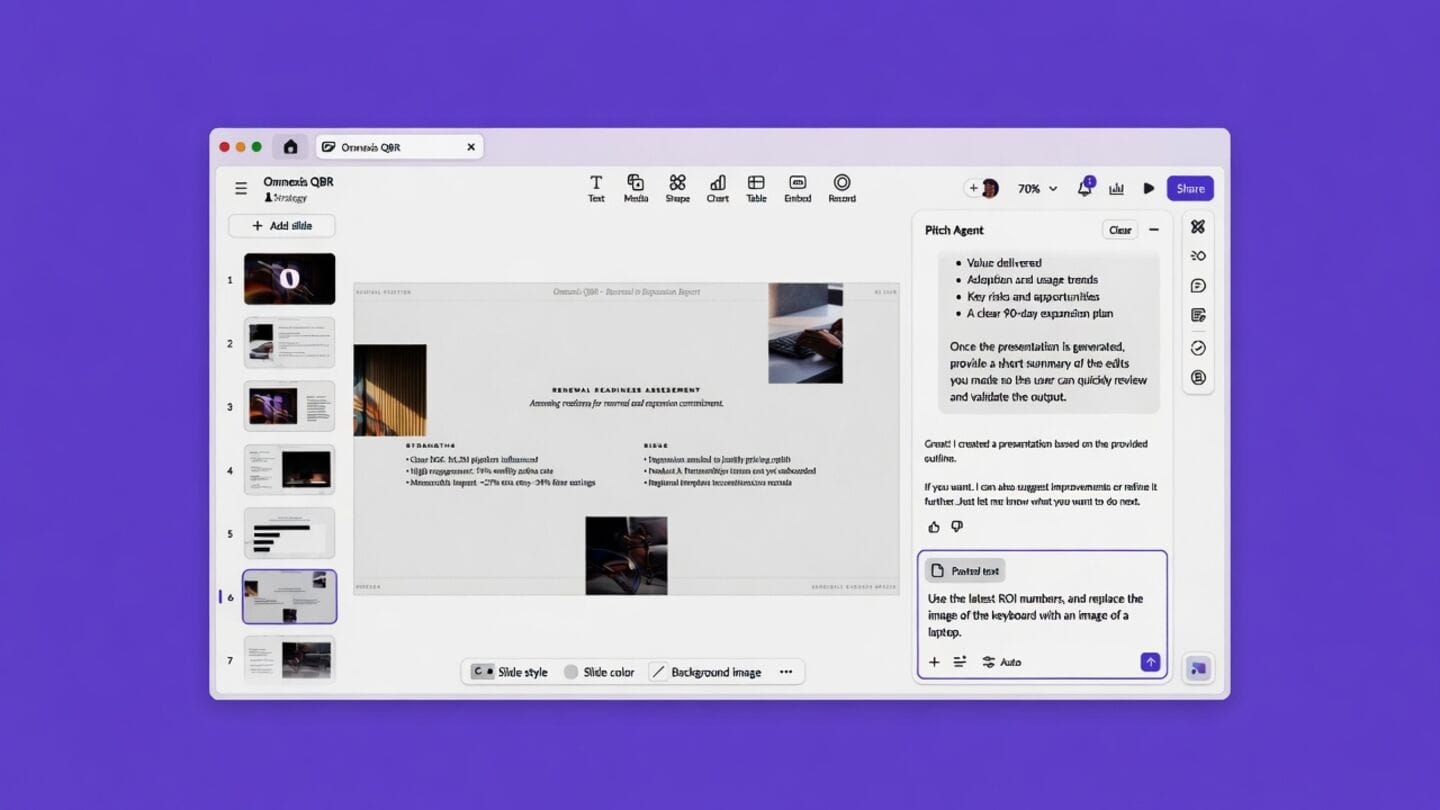Close the Omnexia QBR tab
The image size is (1440, 810).
point(471,147)
